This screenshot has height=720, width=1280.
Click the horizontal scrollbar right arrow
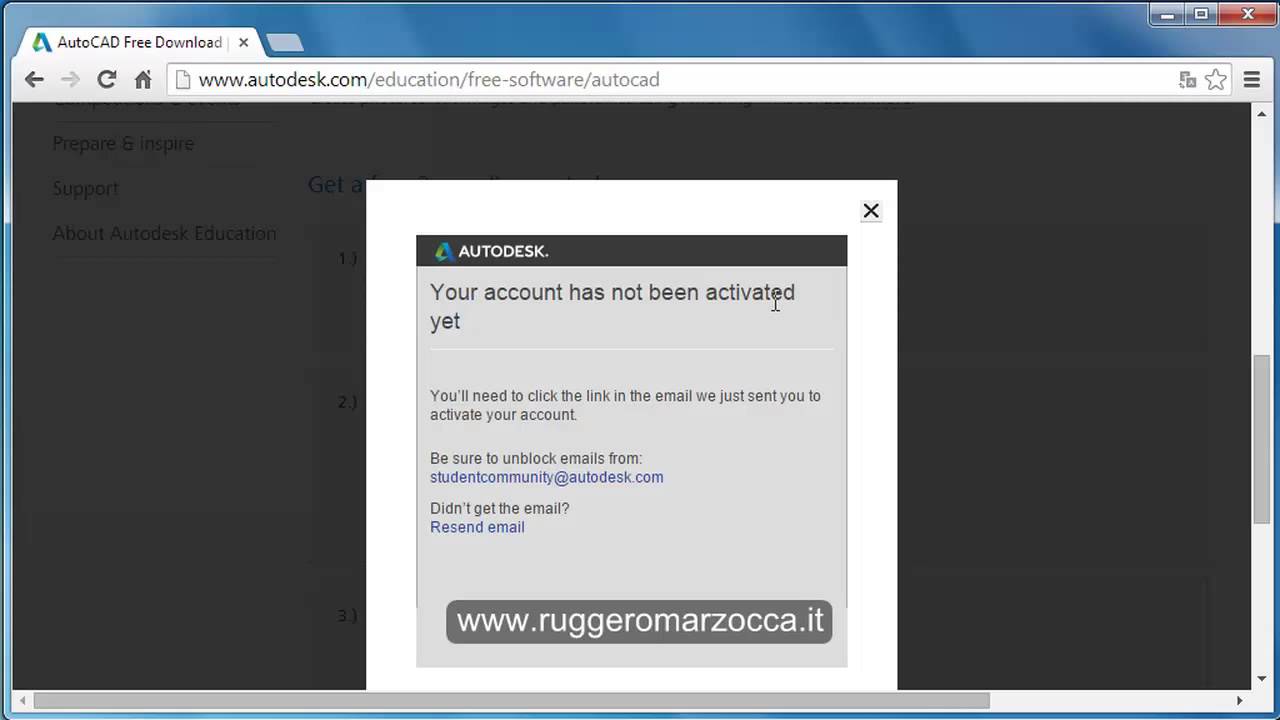pos(1239,700)
